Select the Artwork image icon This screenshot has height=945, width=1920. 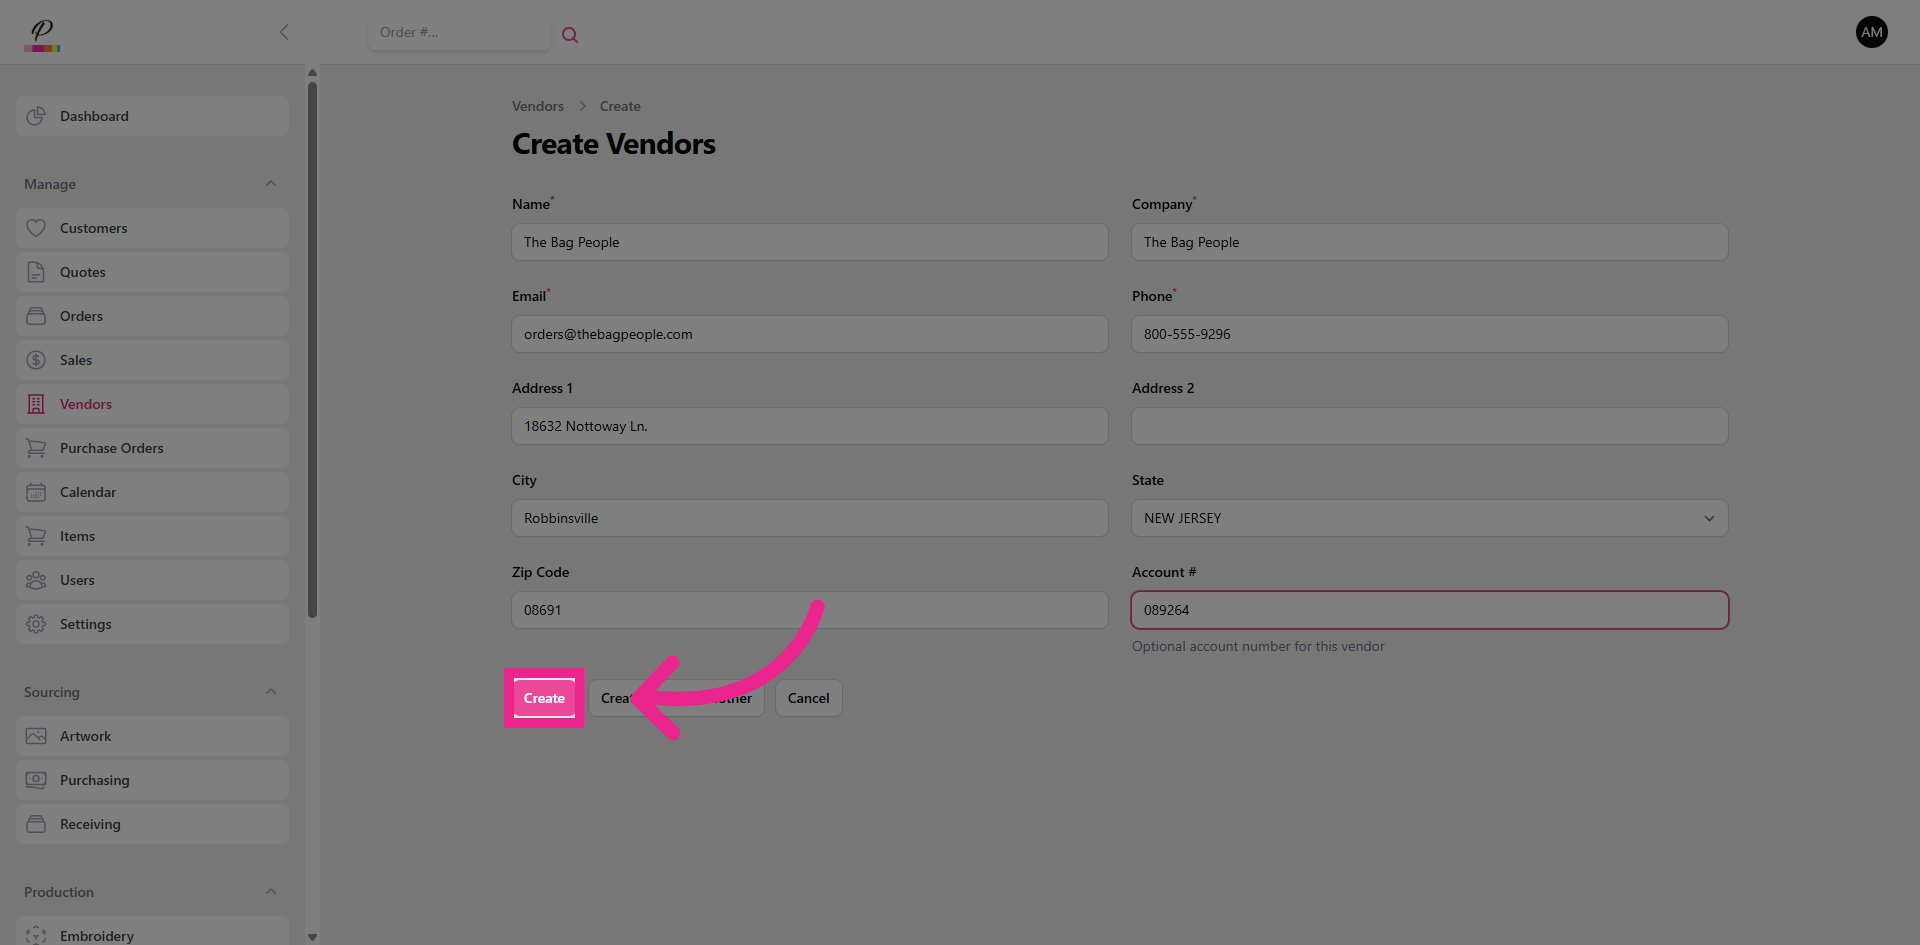[36, 736]
